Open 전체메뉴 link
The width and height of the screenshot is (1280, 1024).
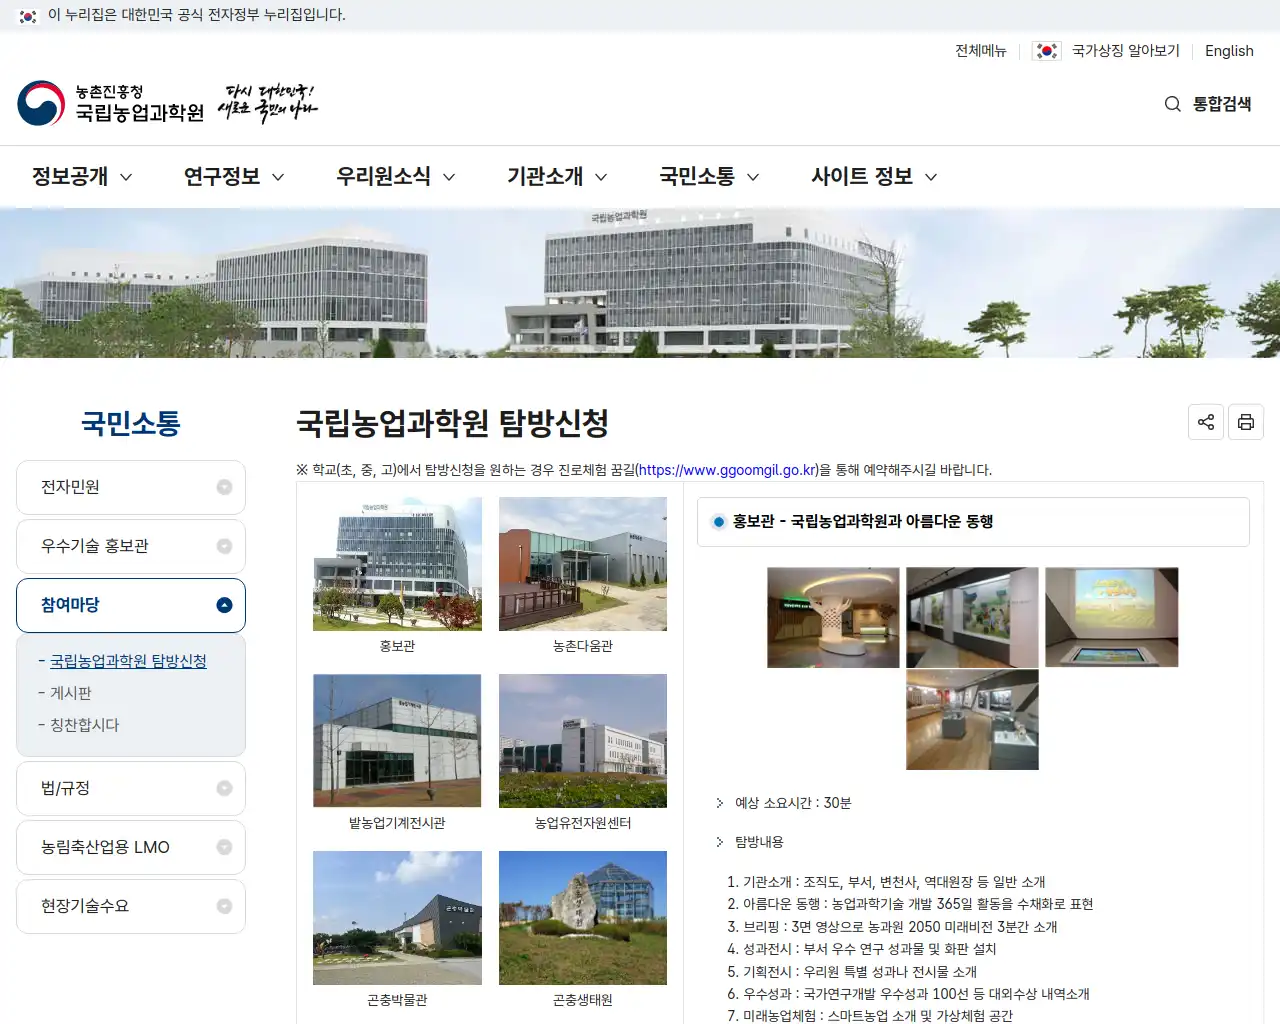point(980,51)
